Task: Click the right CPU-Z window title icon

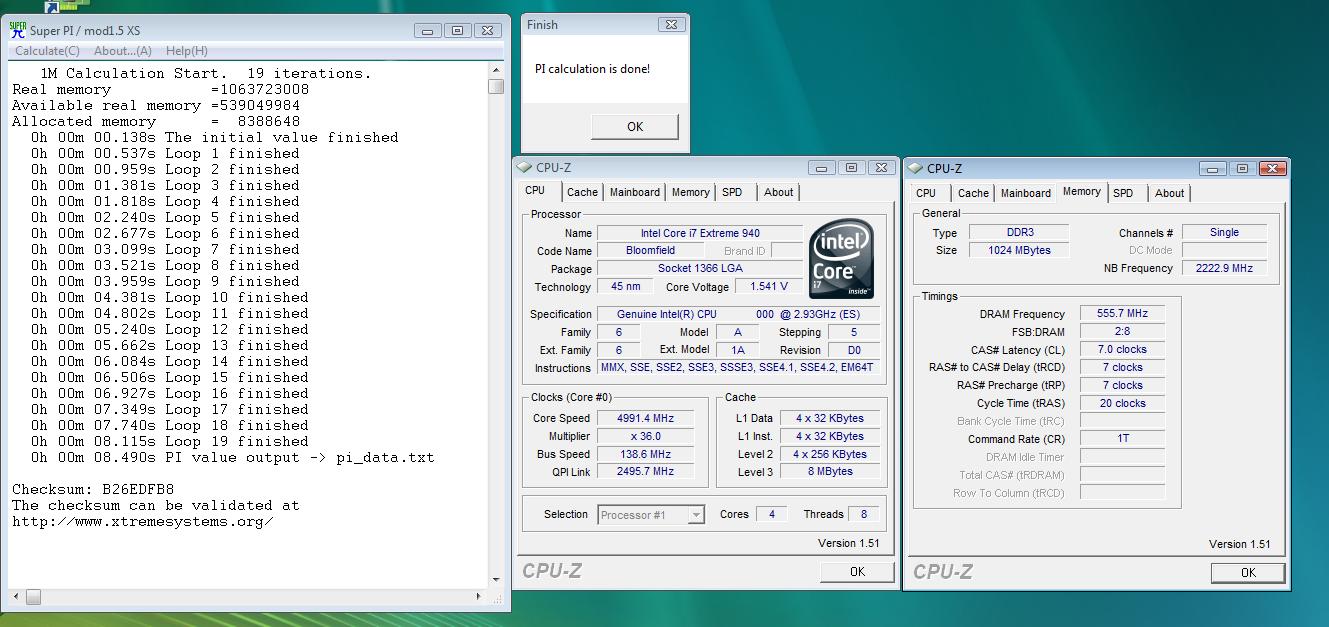Action: (917, 169)
